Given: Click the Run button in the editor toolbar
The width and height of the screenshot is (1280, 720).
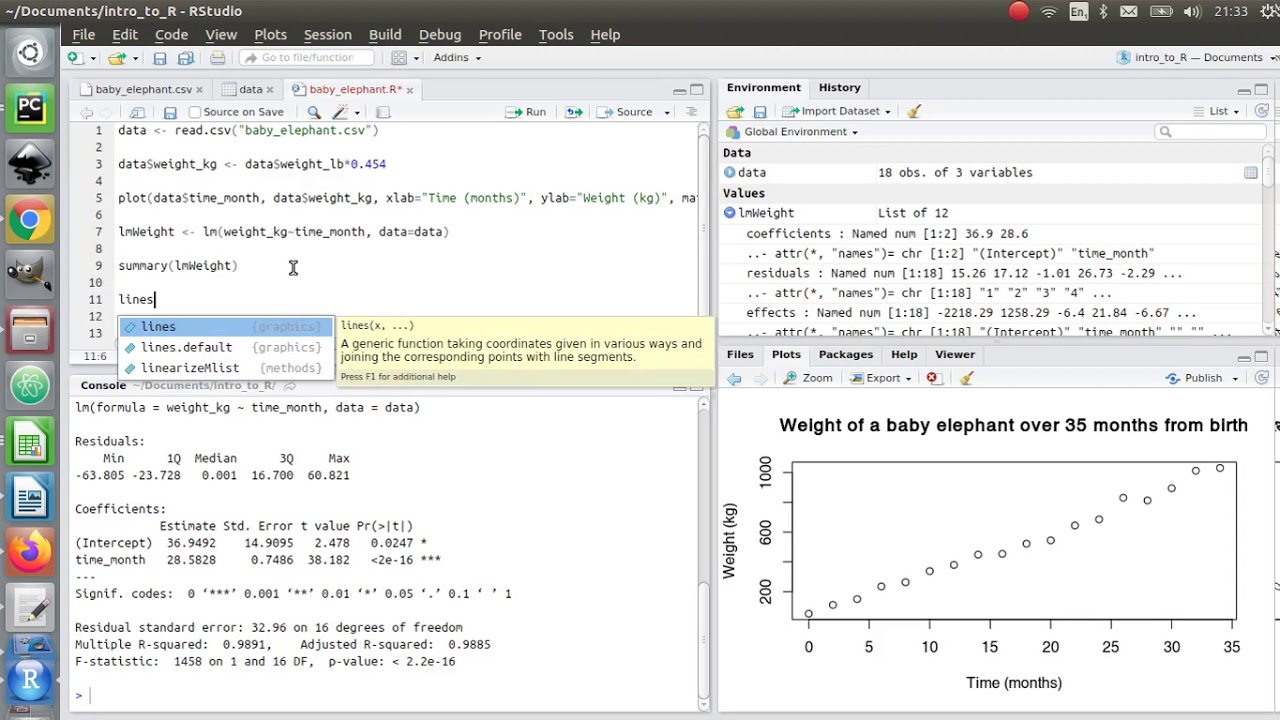Looking at the screenshot, I should [x=526, y=112].
